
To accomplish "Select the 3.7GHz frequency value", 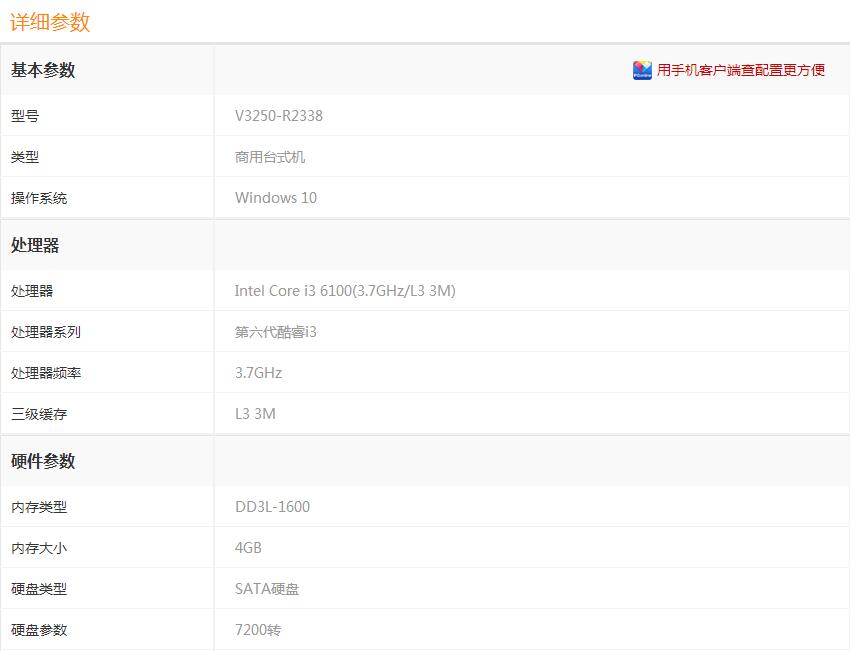I will click(259, 373).
